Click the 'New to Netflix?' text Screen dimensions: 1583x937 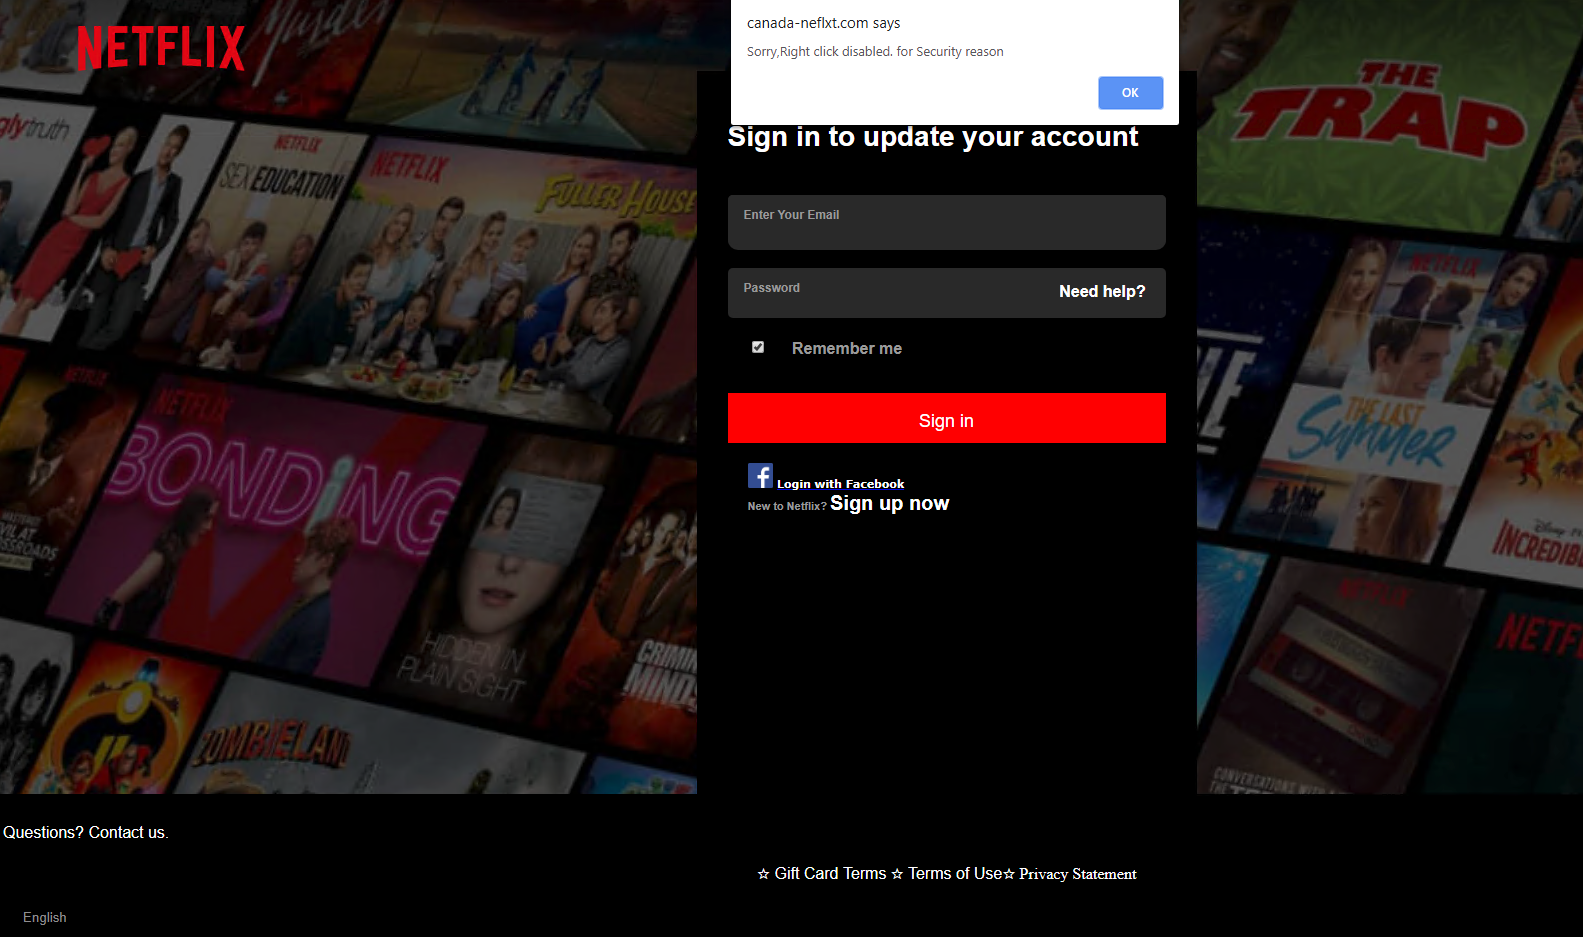tap(787, 506)
